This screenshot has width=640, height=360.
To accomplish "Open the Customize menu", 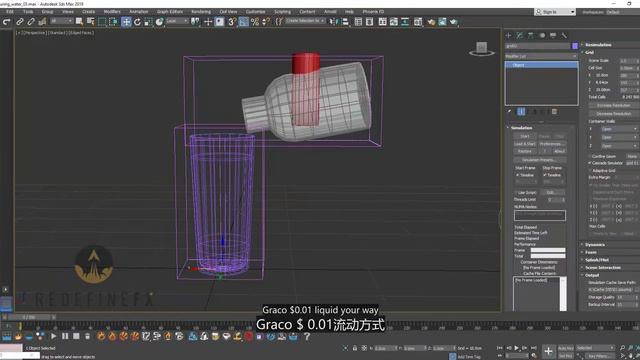I will tap(256, 11).
